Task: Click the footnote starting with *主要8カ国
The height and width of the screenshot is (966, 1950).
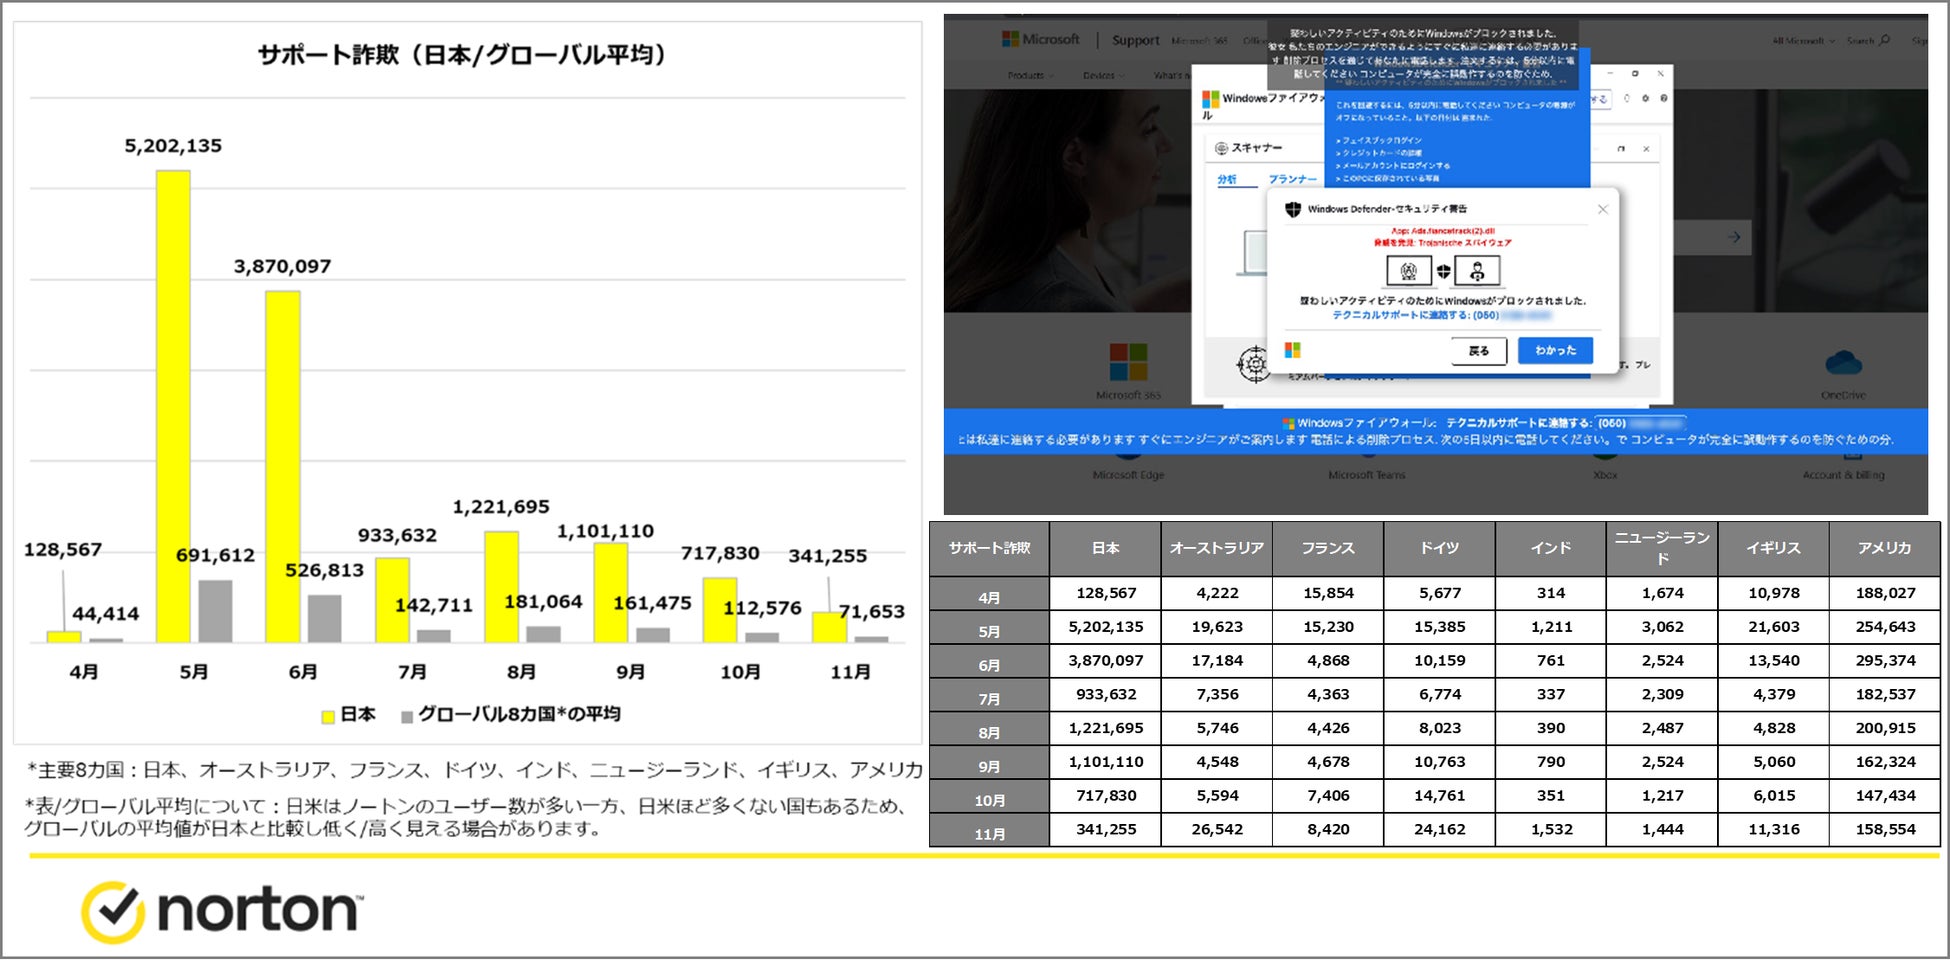Action: [475, 769]
